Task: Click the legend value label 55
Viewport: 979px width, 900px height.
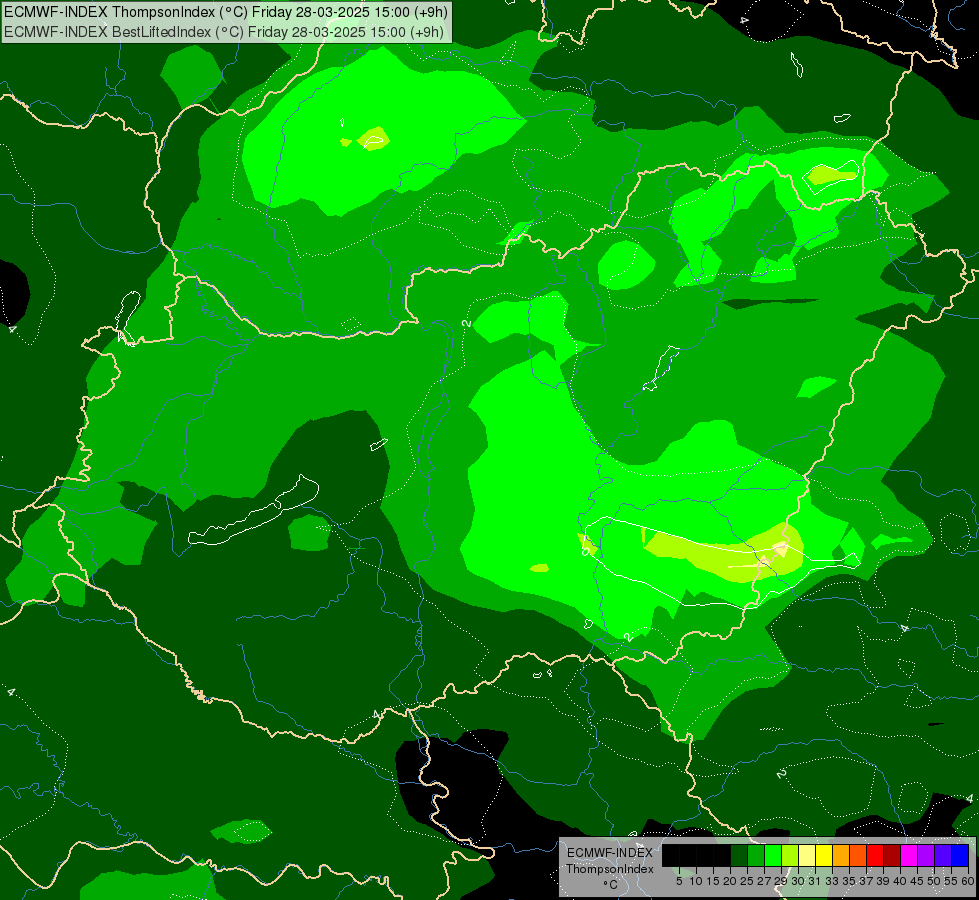Action: [952, 881]
